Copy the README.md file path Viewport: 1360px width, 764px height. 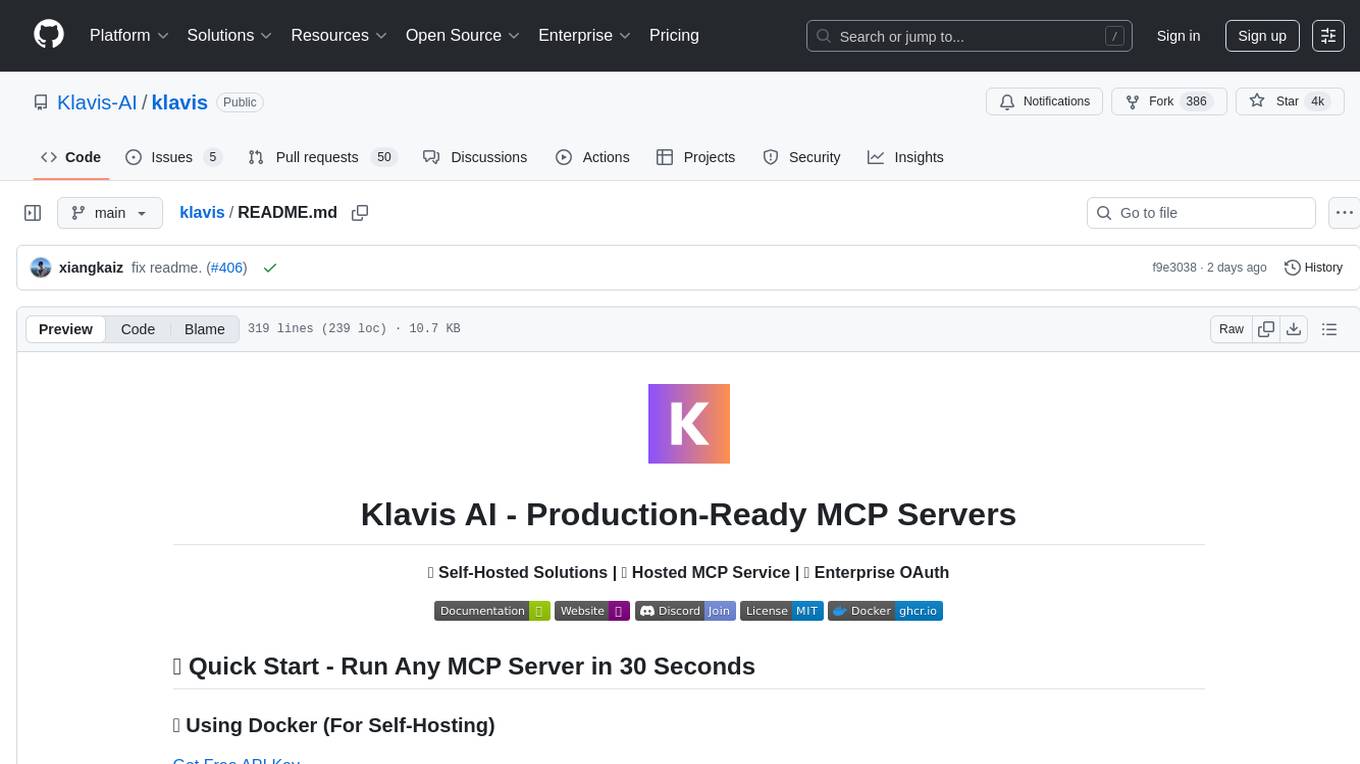click(360, 213)
